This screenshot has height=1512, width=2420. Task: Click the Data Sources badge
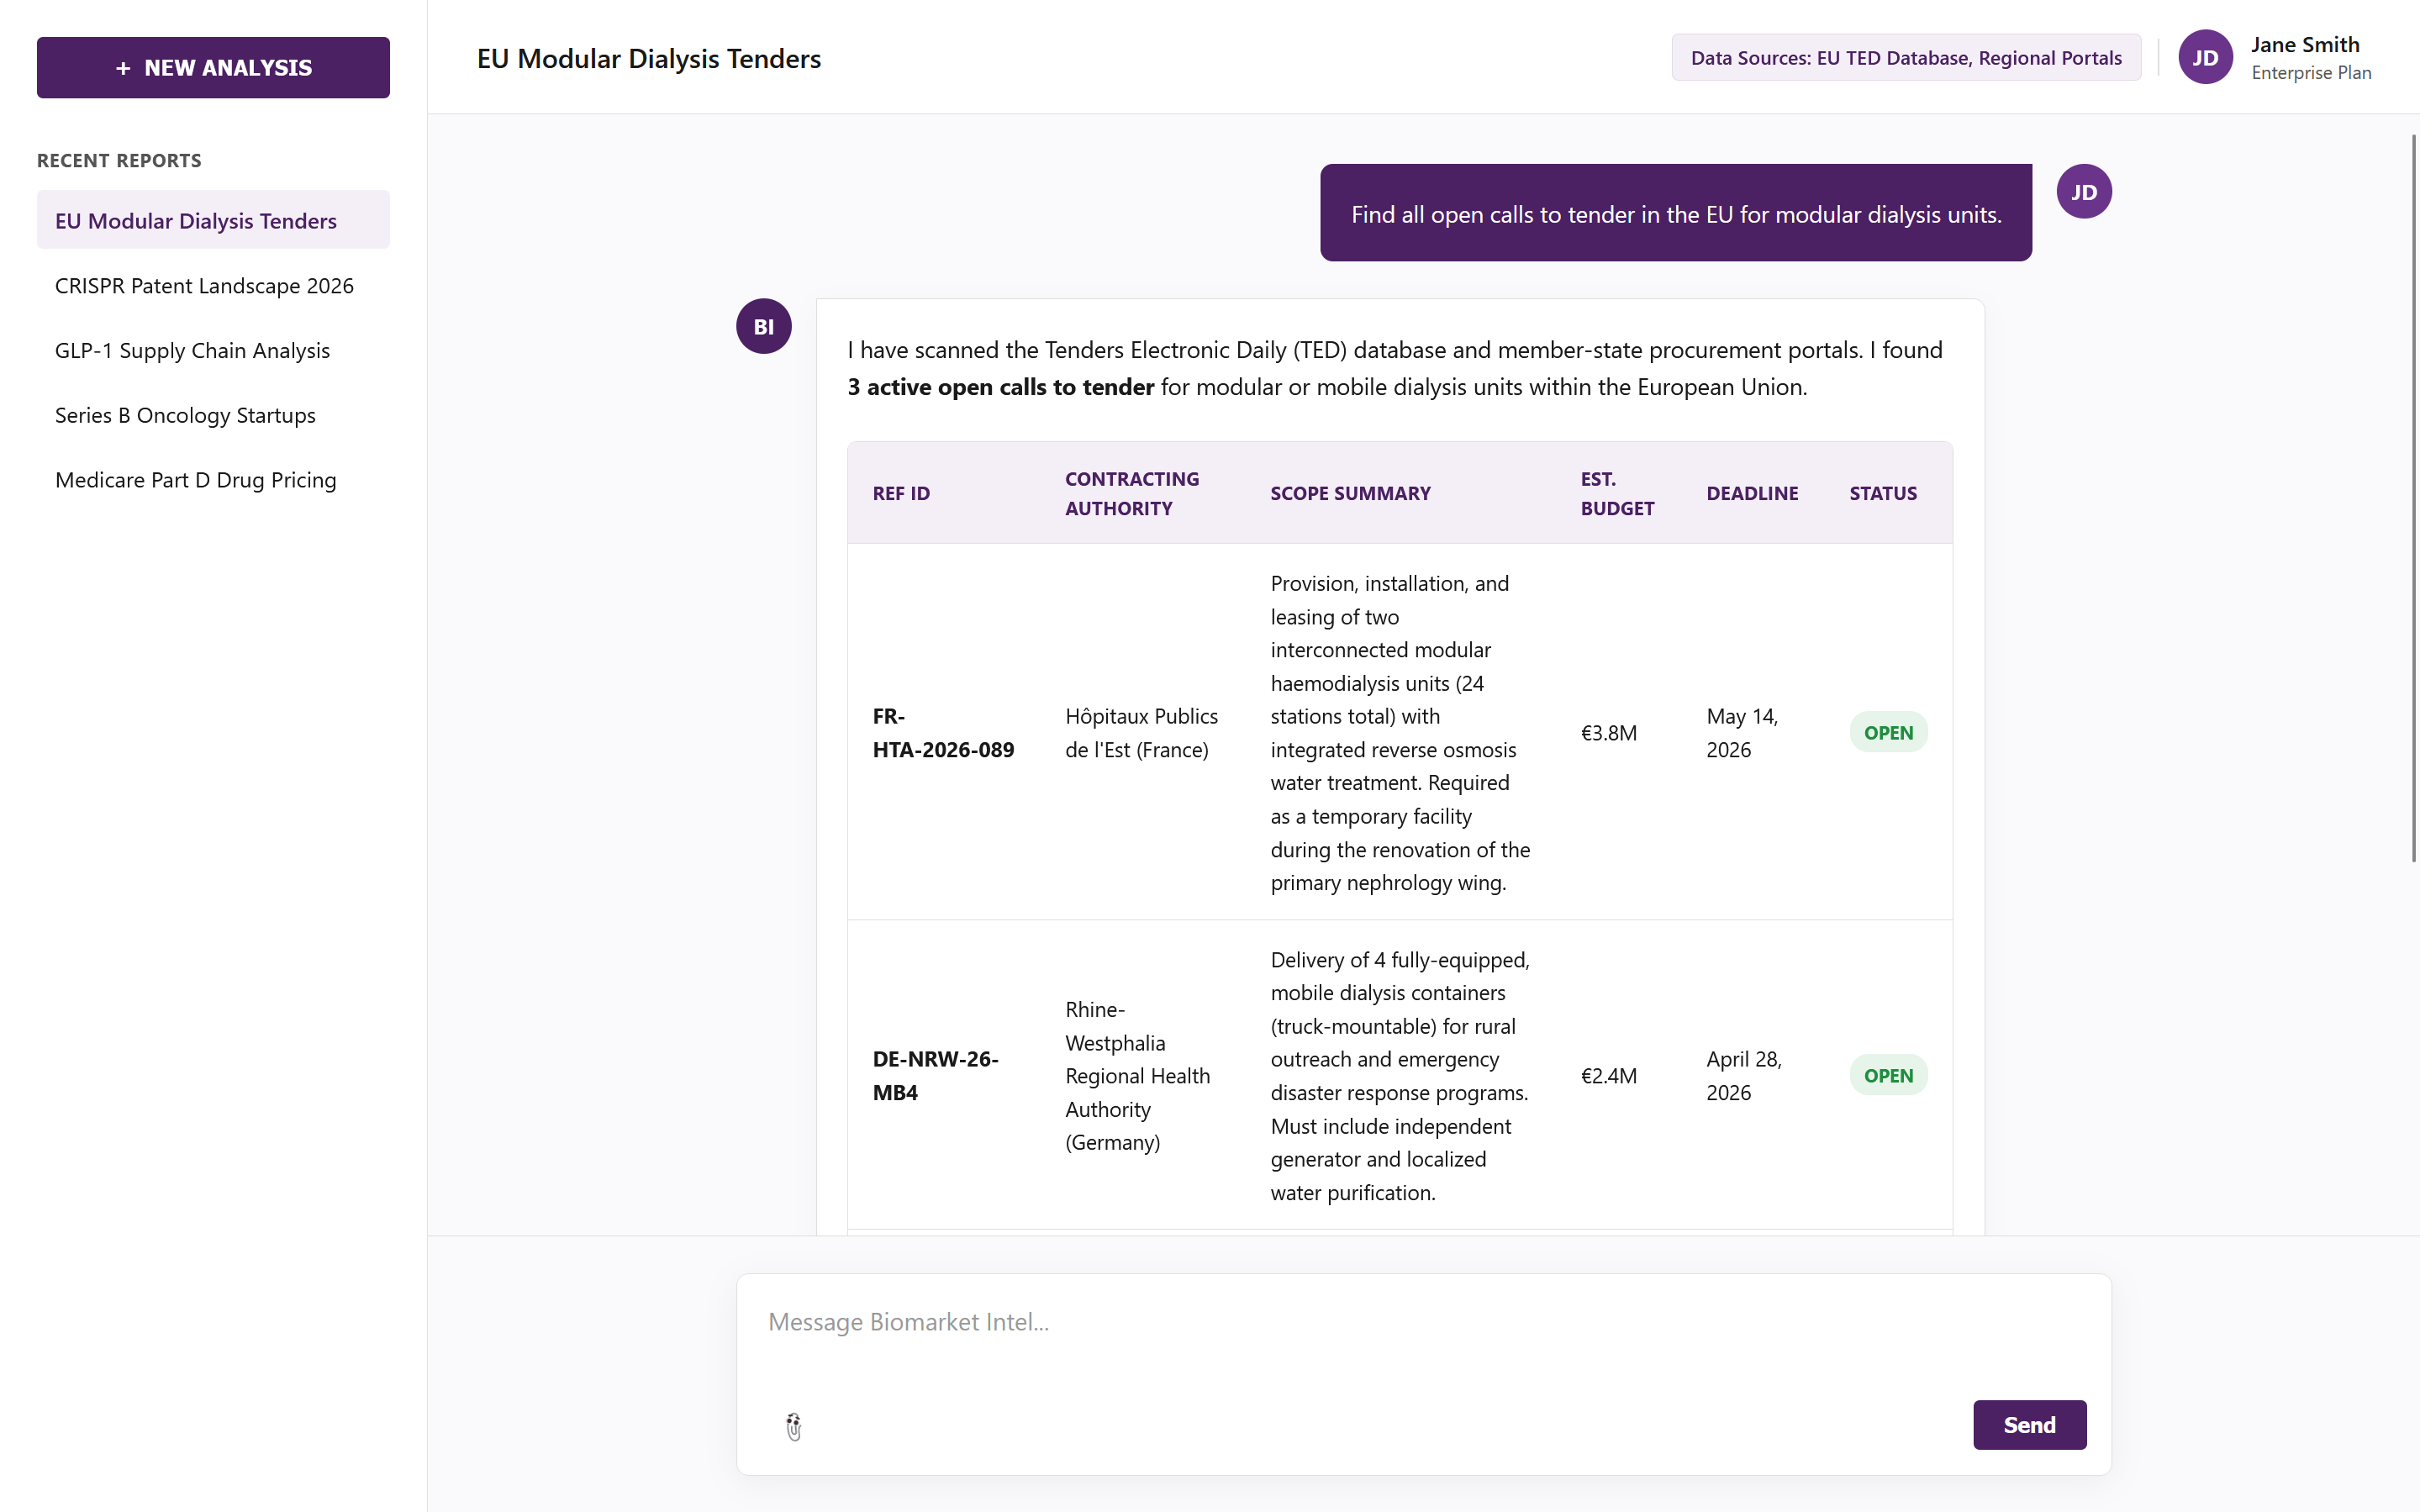coord(1905,58)
